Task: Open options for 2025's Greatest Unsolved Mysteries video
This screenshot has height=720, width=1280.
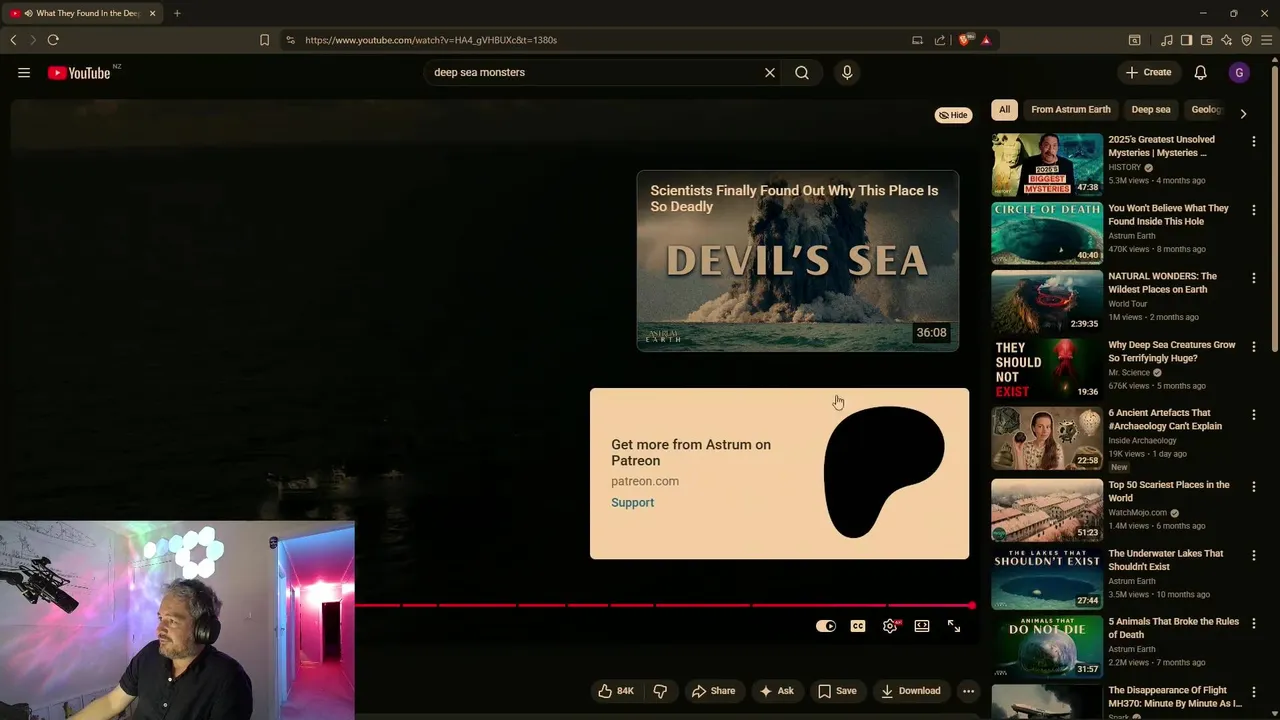Action: [x=1254, y=142]
